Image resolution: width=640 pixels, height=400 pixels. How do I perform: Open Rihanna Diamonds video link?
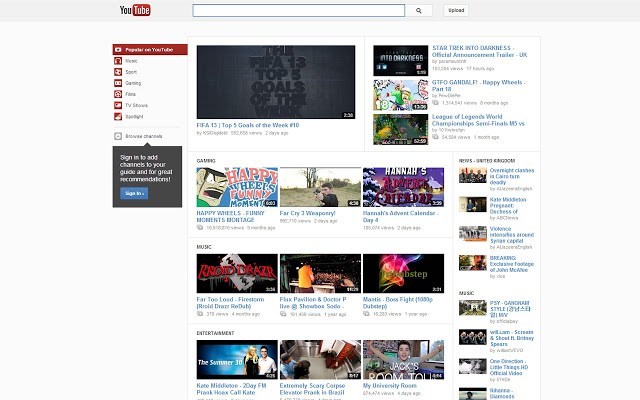(502, 393)
